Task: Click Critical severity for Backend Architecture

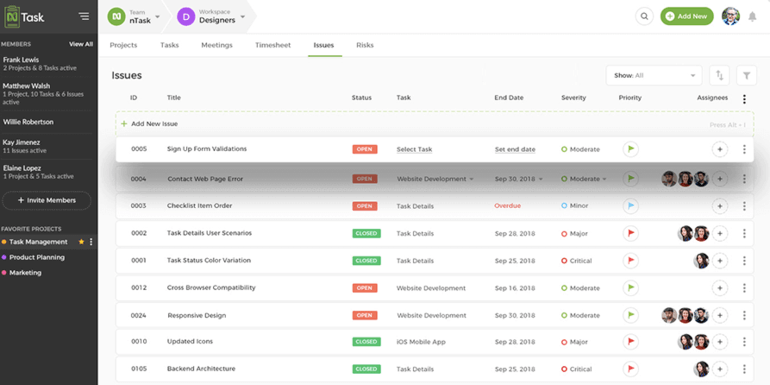Action: pyautogui.click(x=577, y=369)
